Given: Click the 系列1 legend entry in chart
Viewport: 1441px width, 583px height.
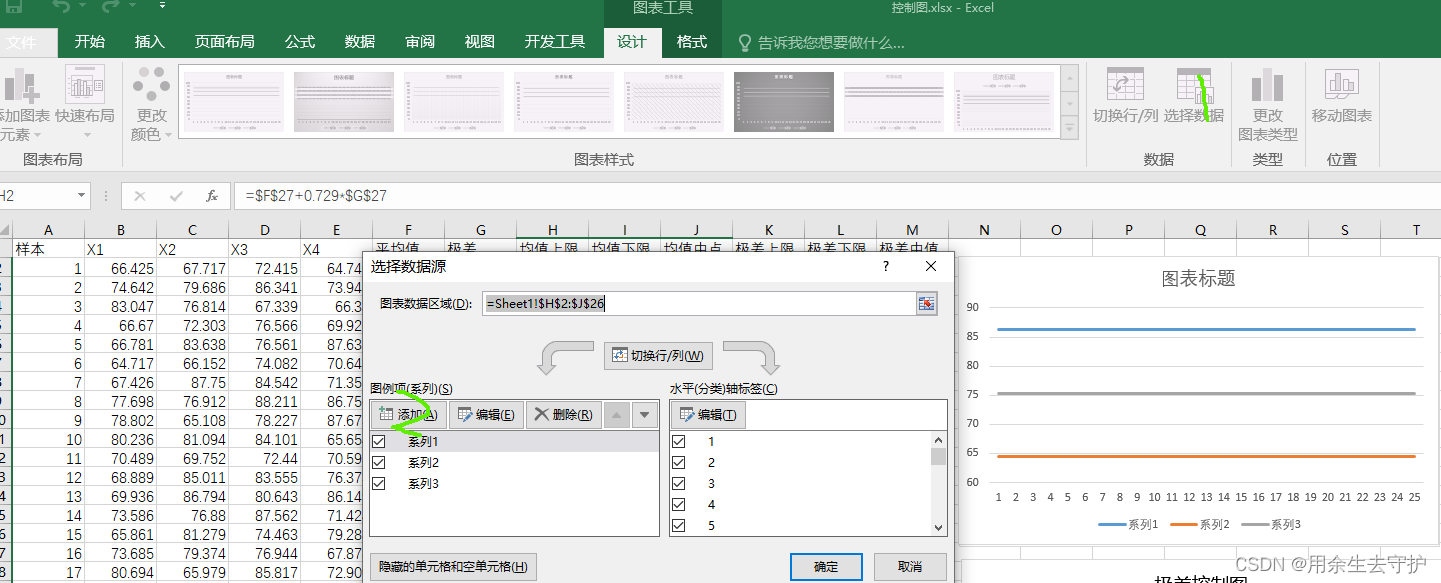Looking at the screenshot, I should (1128, 524).
